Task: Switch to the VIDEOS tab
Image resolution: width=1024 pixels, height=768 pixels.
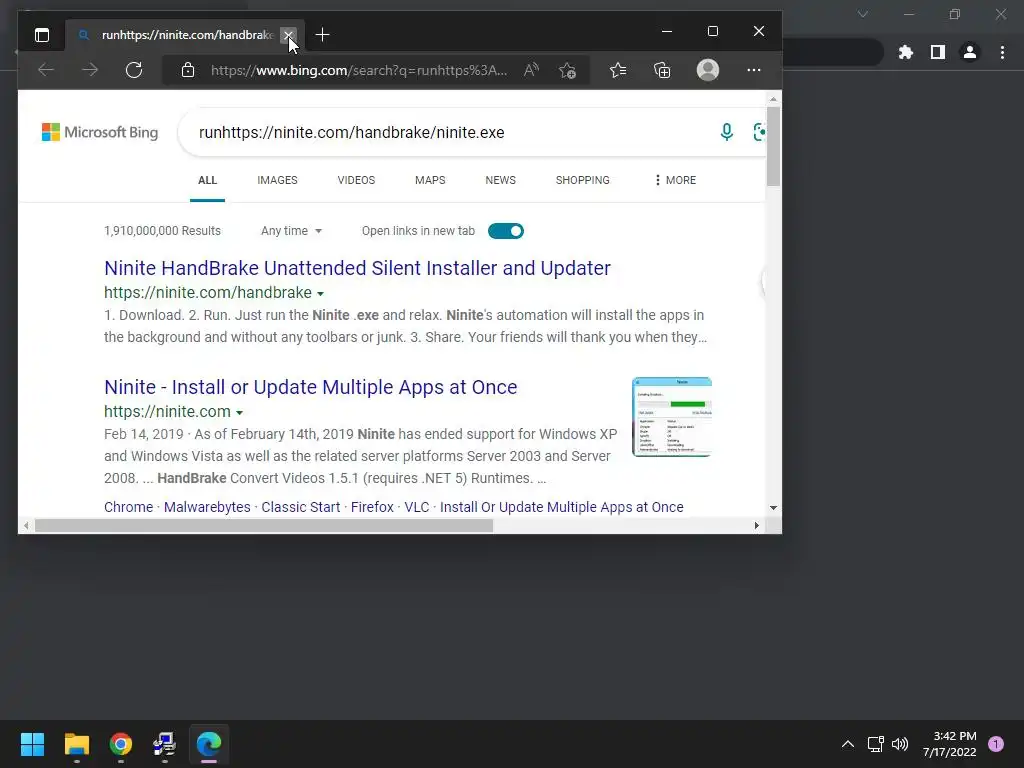Action: click(356, 180)
